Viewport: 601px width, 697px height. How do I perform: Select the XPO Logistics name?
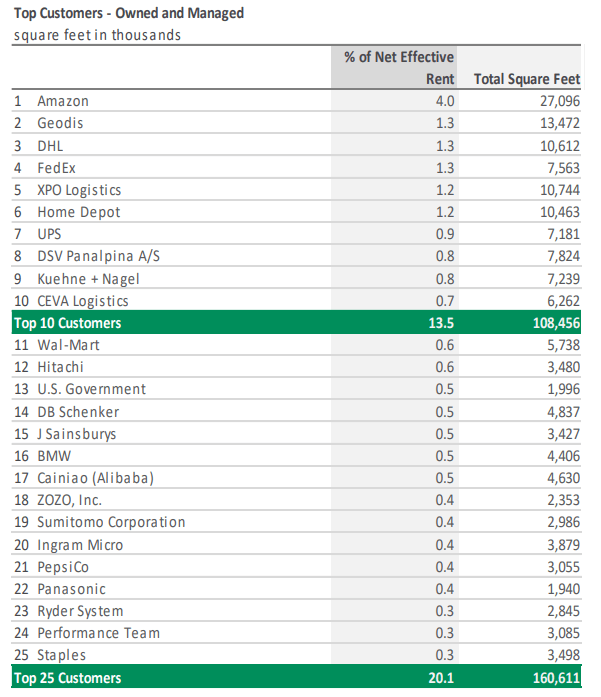tap(79, 190)
